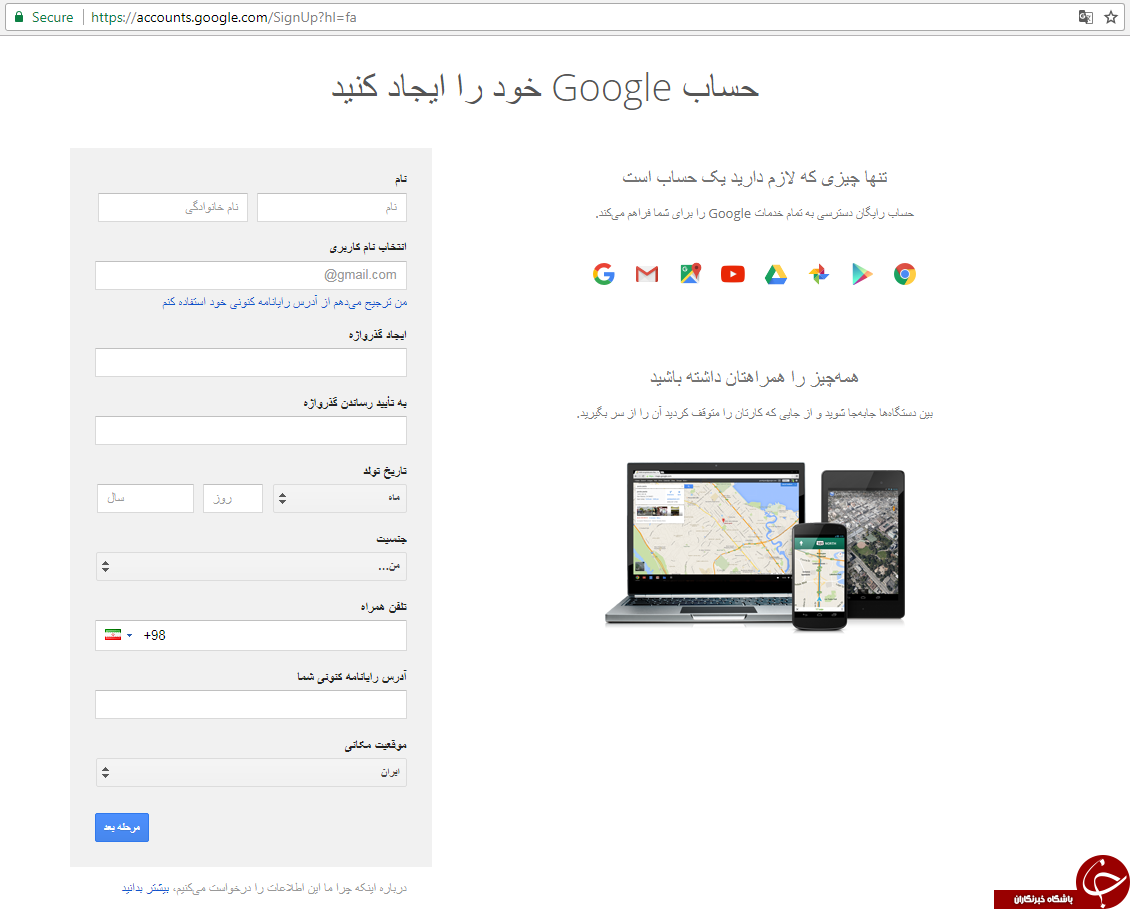Screen dimensions: 1130x909
Task: Click the laptop and phones devices image
Action: (755, 546)
